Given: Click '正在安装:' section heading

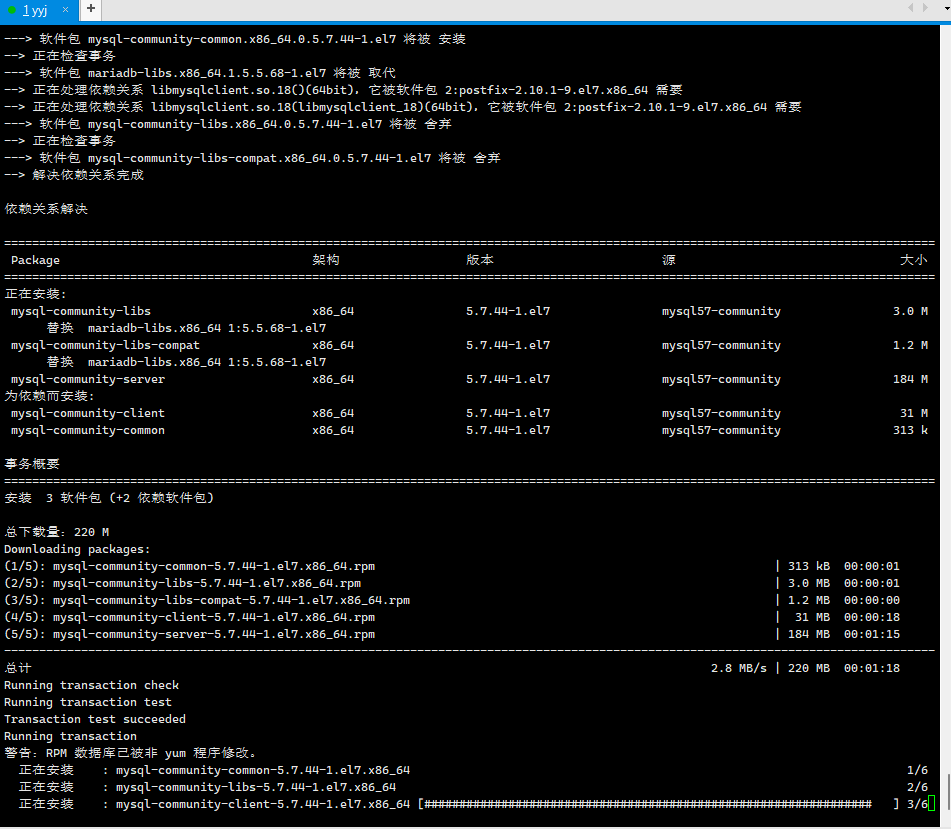Looking at the screenshot, I should [x=36, y=294].
